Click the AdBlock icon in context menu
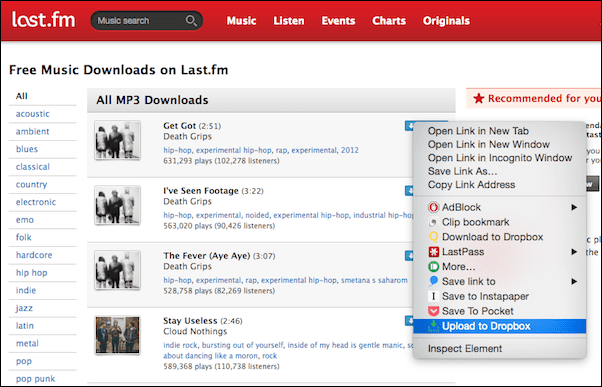 coord(433,207)
